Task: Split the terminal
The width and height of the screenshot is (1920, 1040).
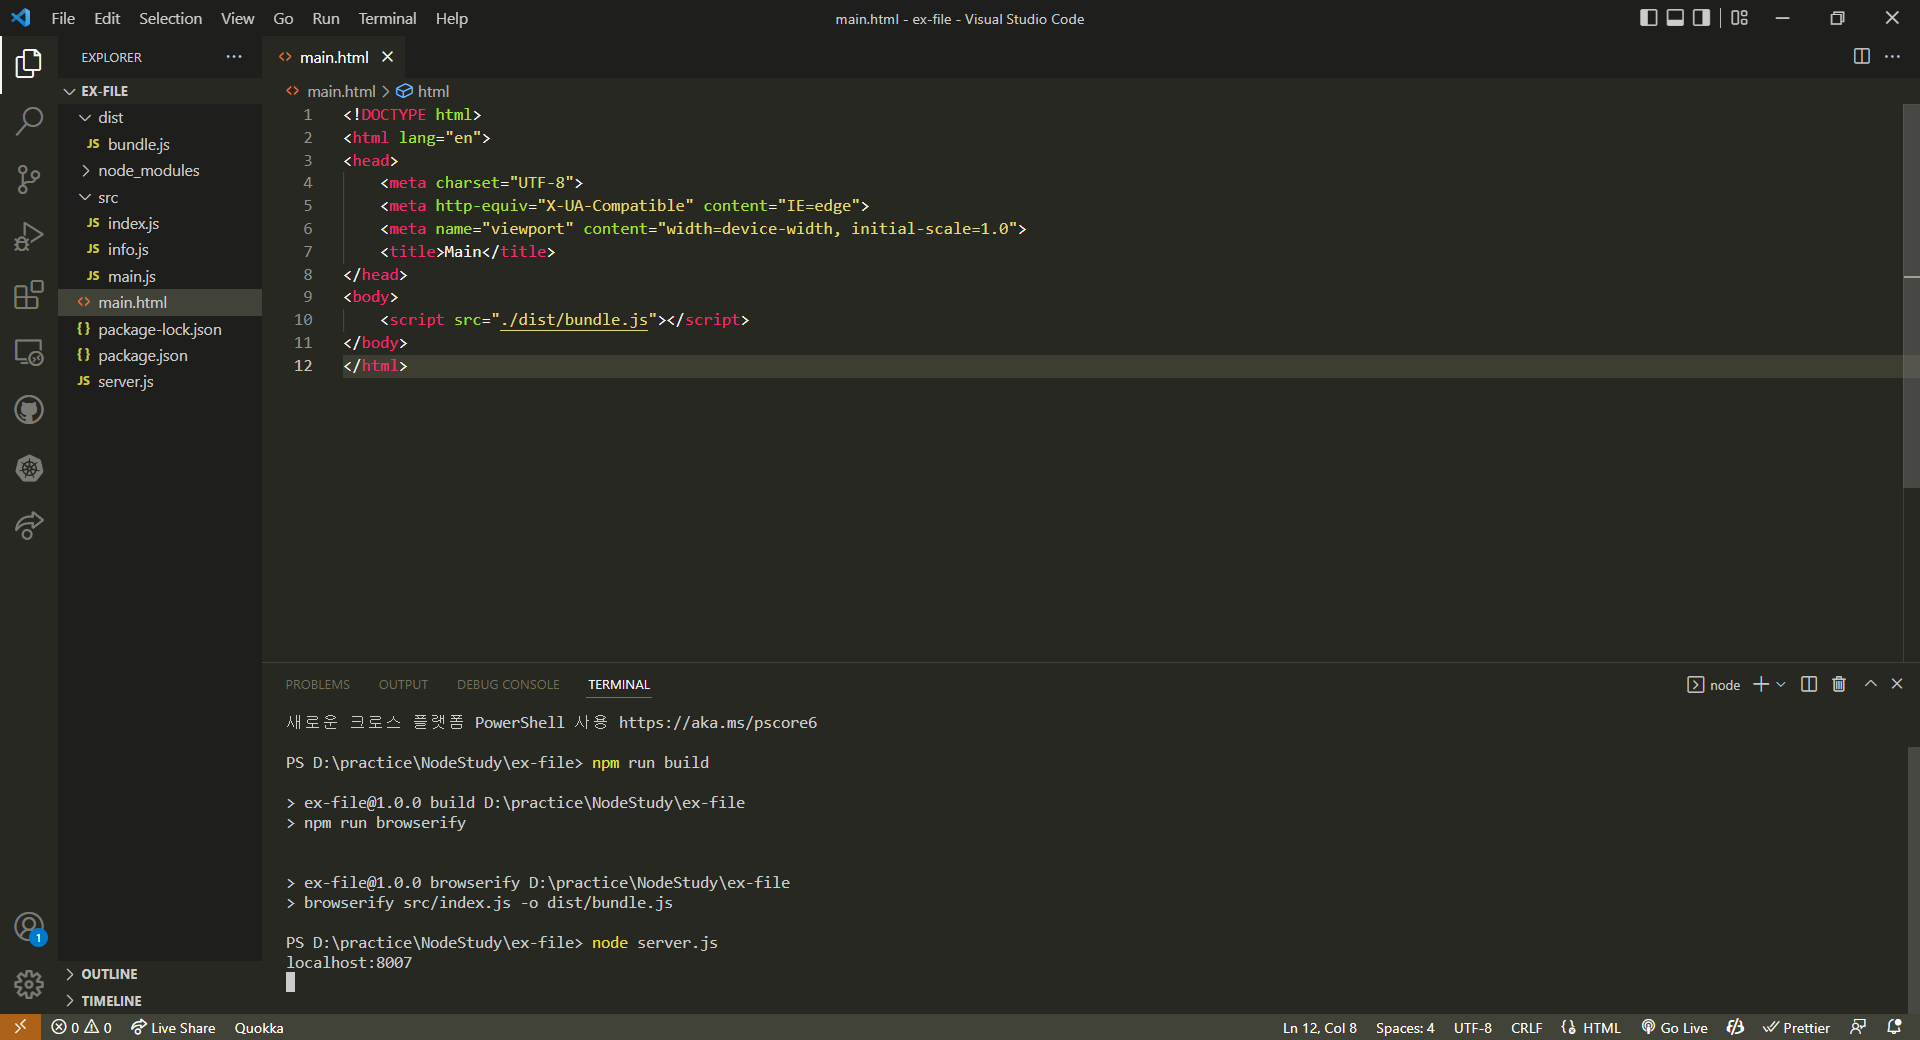Action: 1809,684
